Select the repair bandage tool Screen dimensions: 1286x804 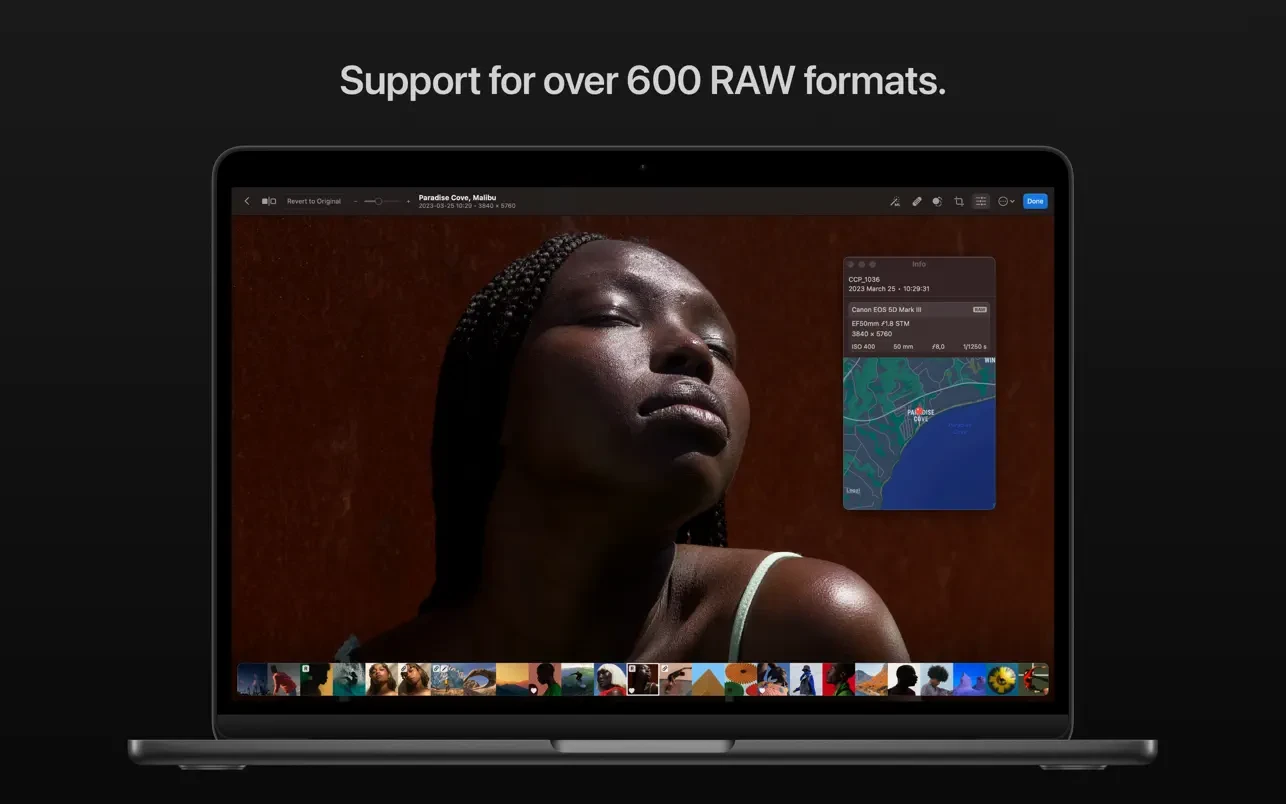pos(916,201)
